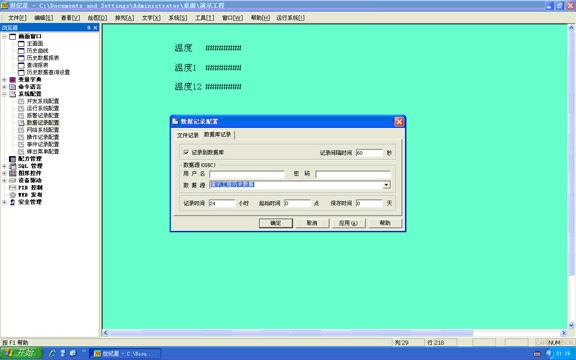Image resolution: width=576 pixels, height=360 pixels.
Task: Collapse the 画面窗口 tree node
Action: tap(4, 36)
